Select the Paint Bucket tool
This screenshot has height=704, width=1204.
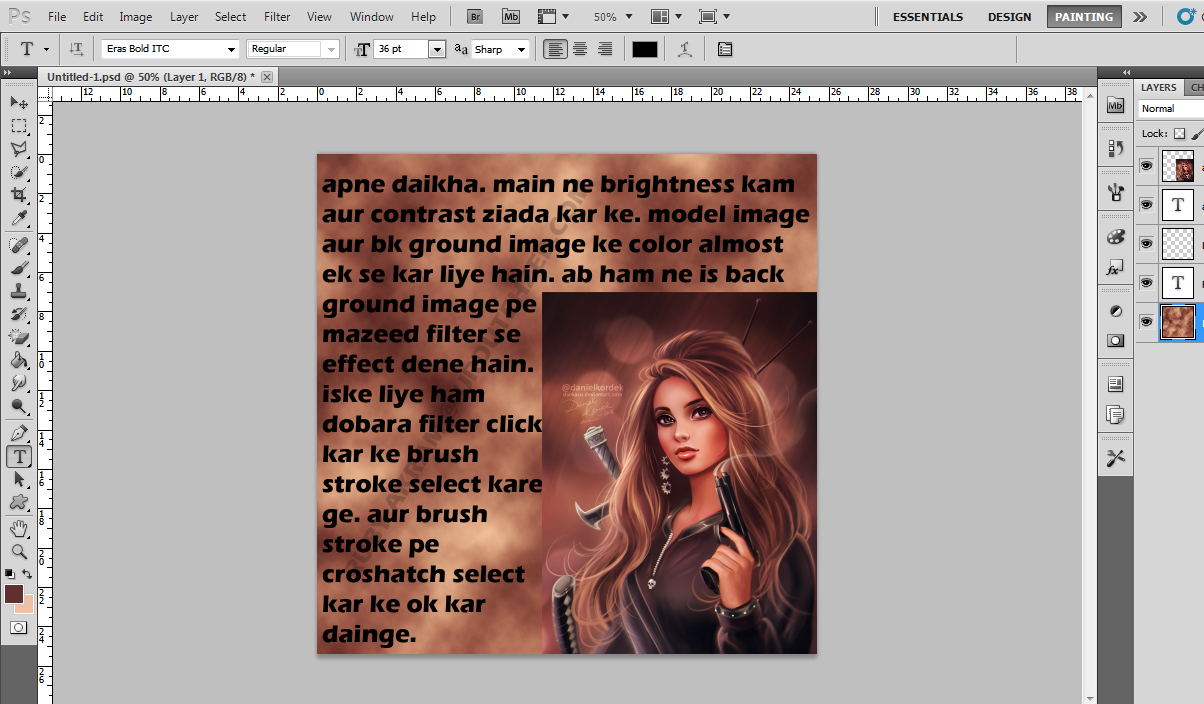pos(19,360)
